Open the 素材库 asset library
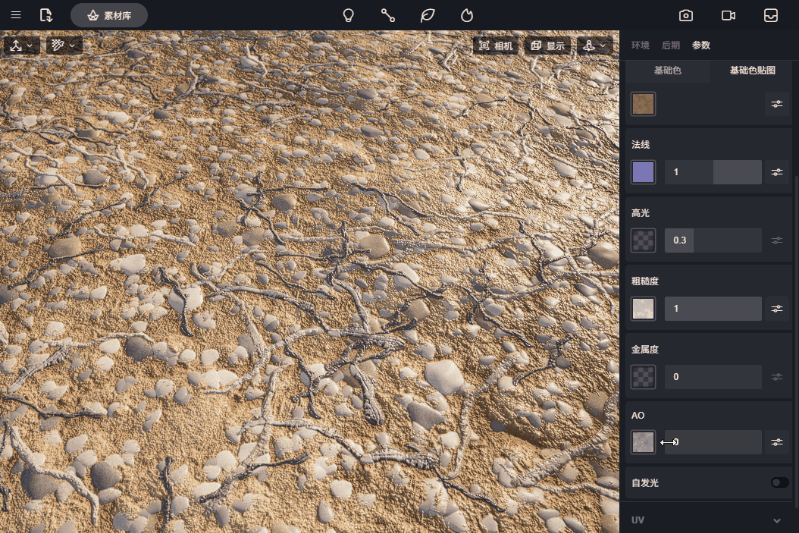This screenshot has height=533, width=799. (x=109, y=15)
